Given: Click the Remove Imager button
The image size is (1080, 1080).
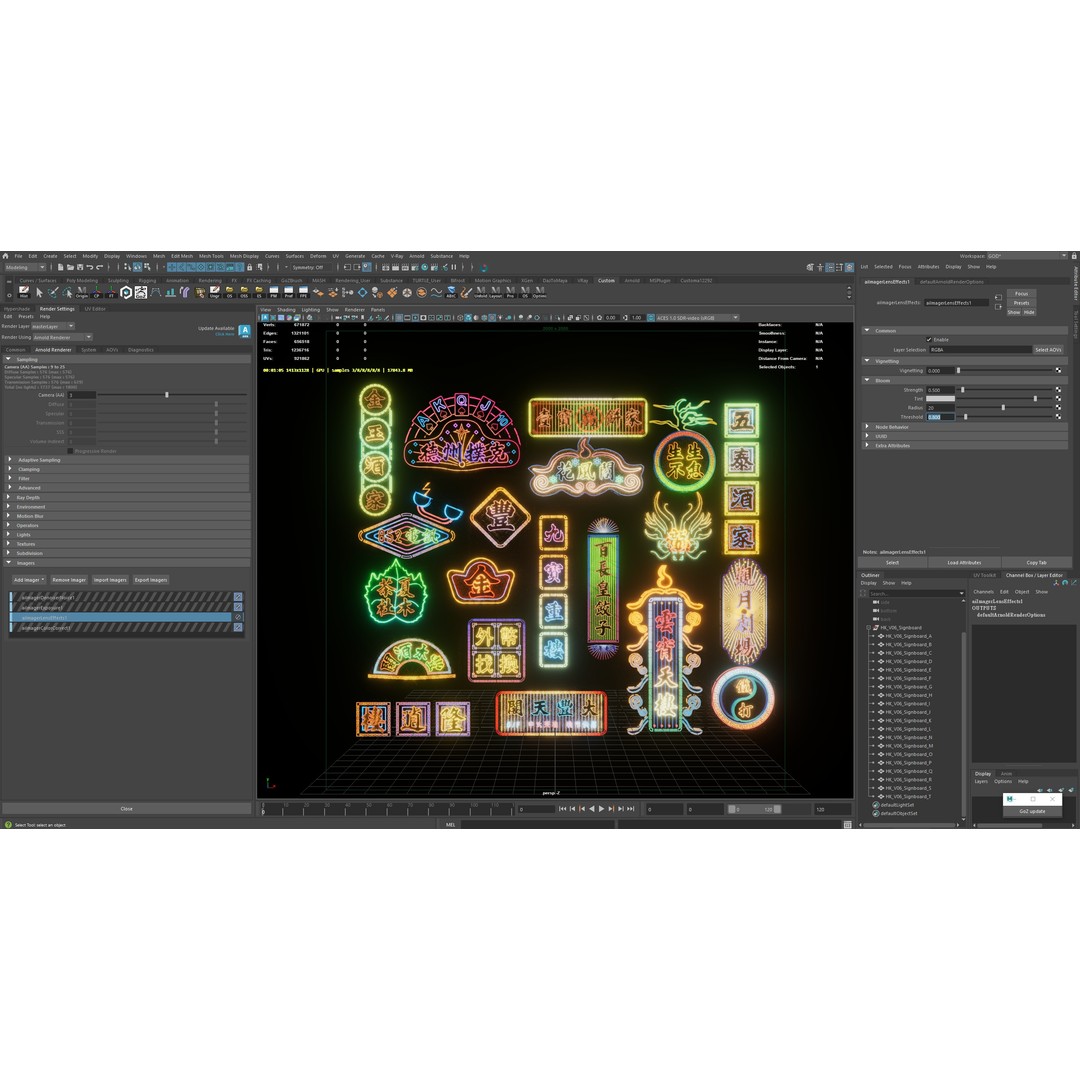Looking at the screenshot, I should coord(69,580).
